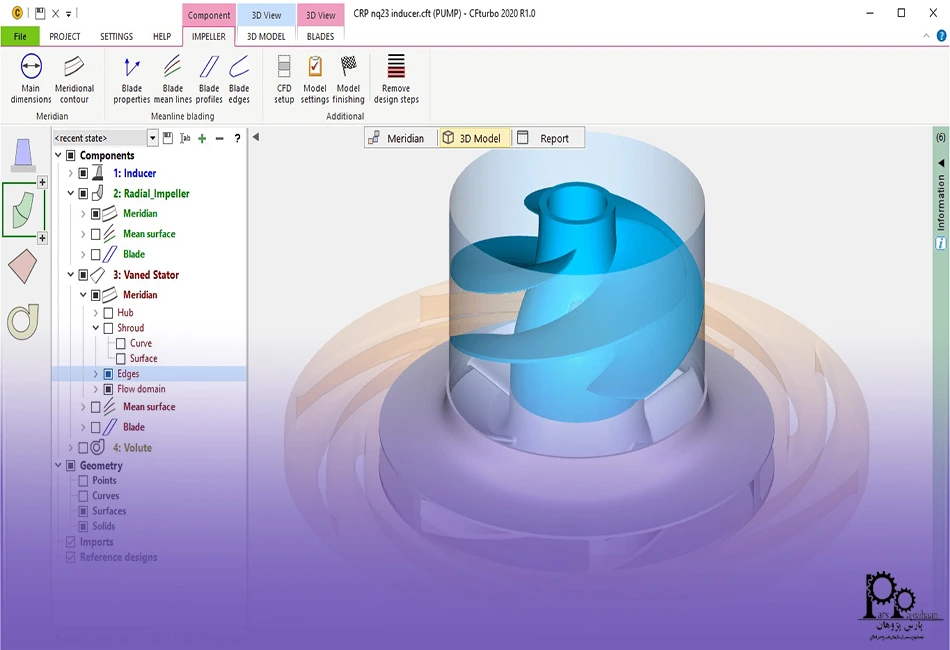Launch CFD setup
This screenshot has height=650, width=950.
pyautogui.click(x=284, y=80)
